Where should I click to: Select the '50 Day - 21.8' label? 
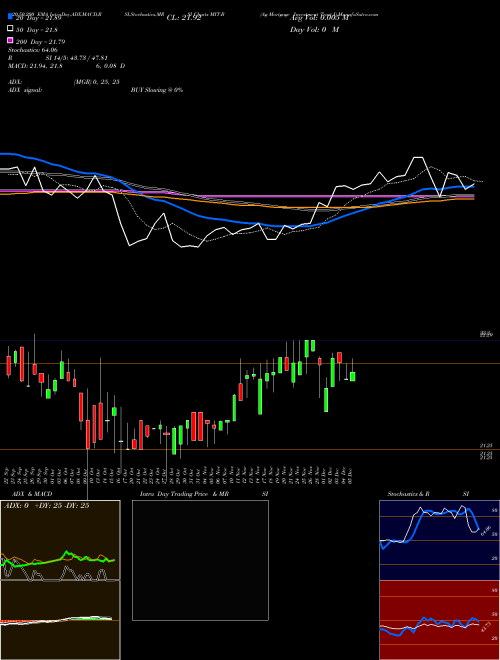coord(37,30)
